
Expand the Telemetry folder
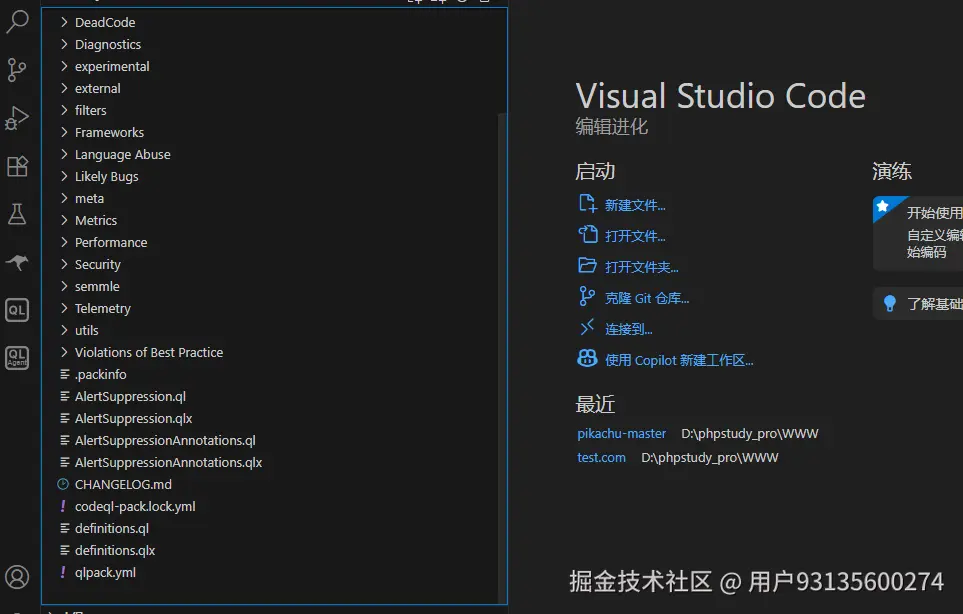(64, 308)
